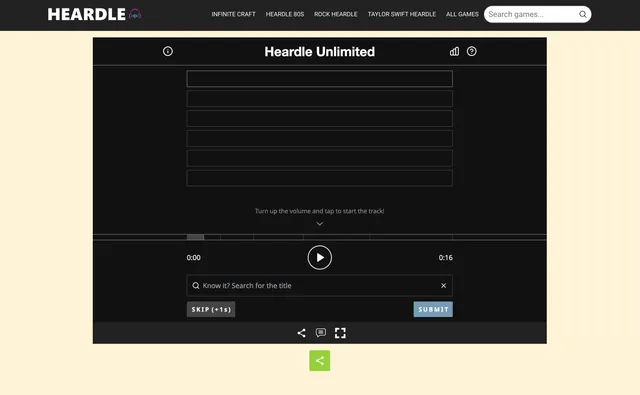This screenshot has width=640, height=395.
Task: Click the first empty guess row
Action: [320, 79]
